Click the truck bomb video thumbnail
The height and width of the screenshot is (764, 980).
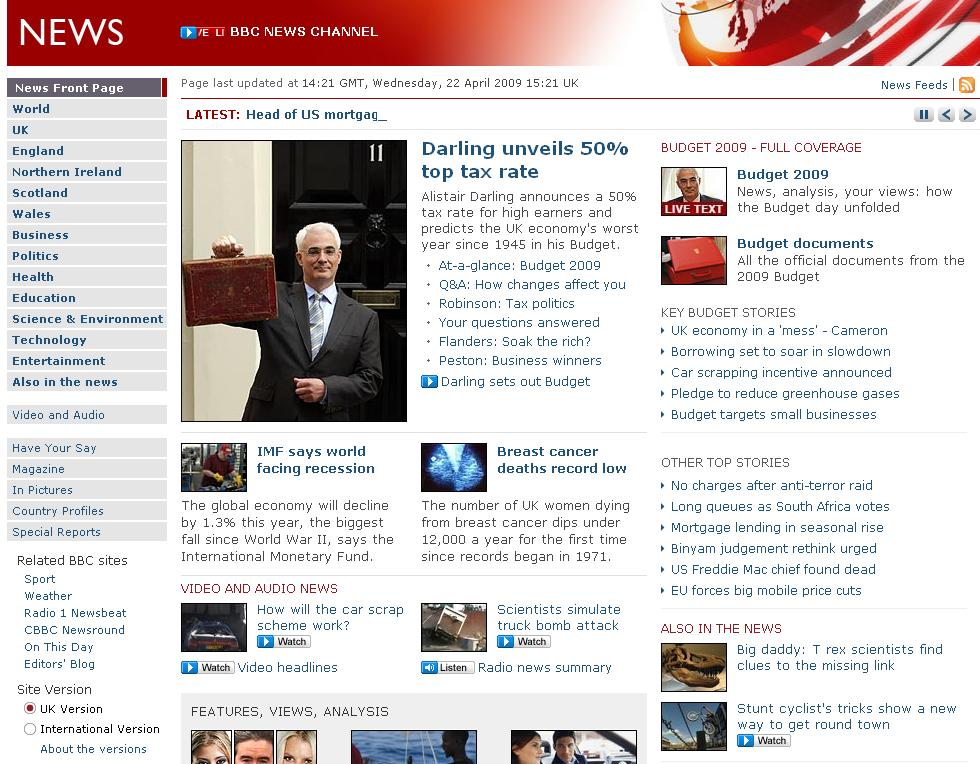point(454,627)
